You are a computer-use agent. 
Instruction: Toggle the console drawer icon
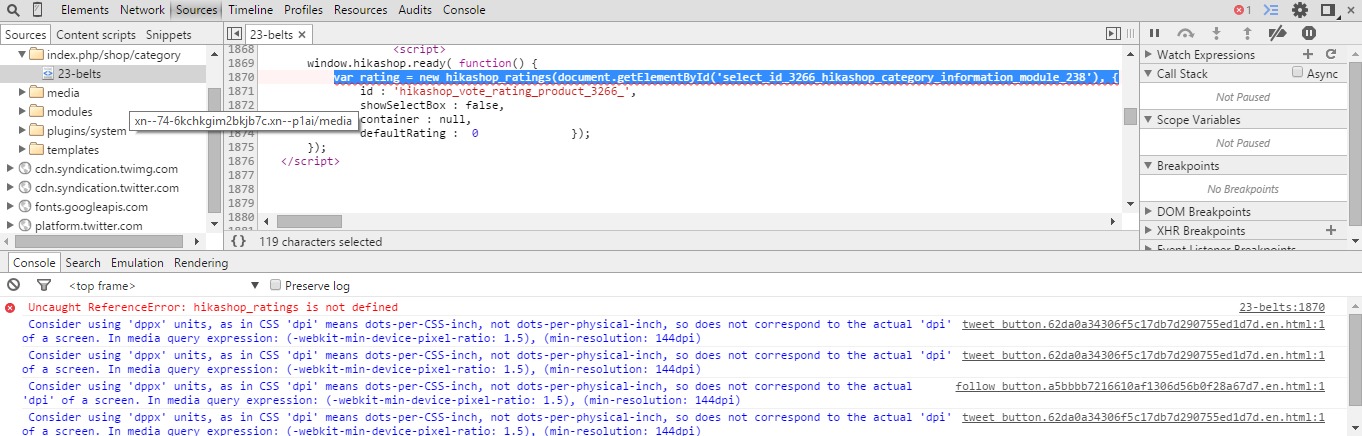[1272, 10]
